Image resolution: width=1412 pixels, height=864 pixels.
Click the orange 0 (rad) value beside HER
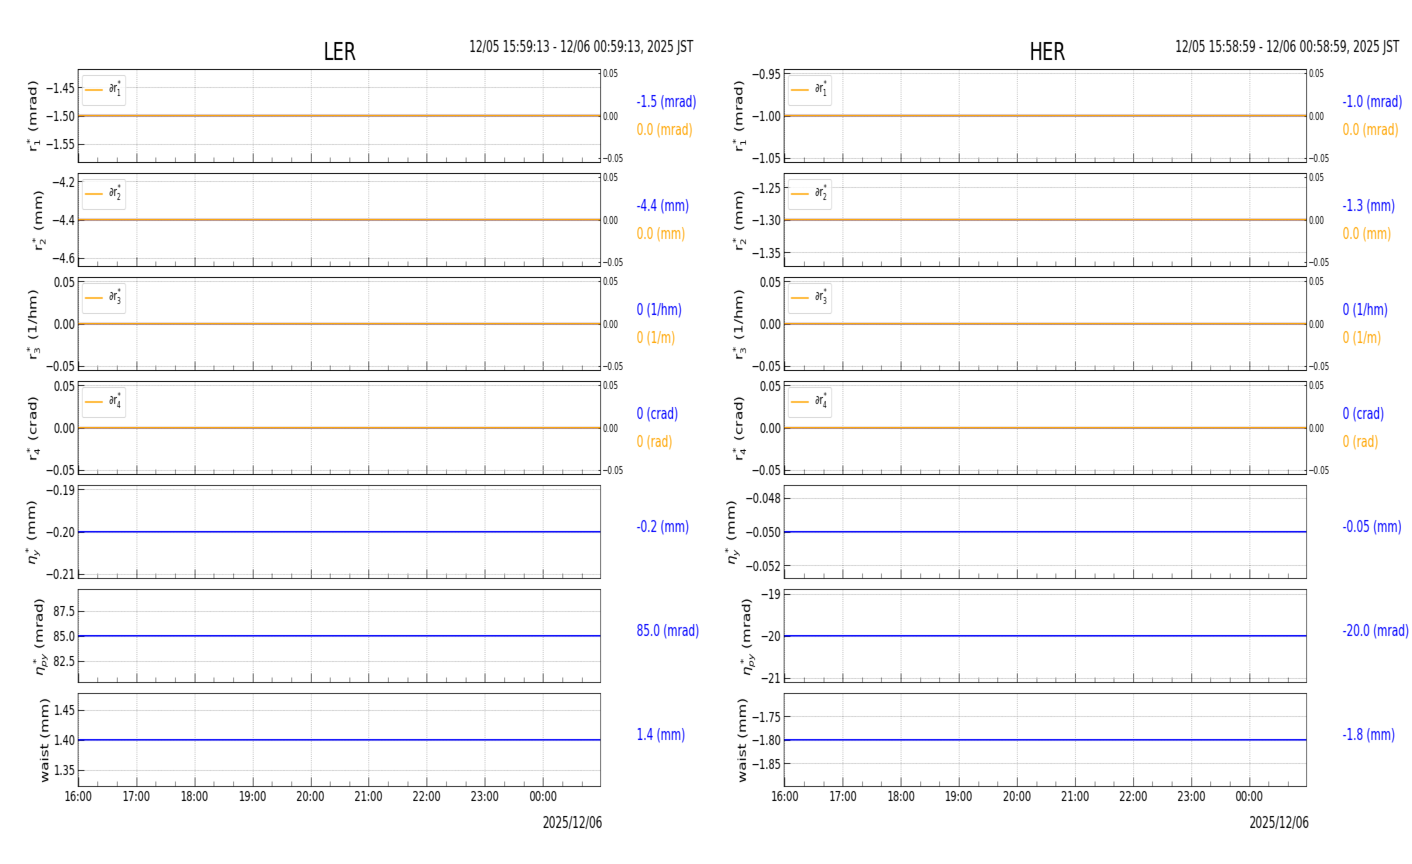(1361, 442)
